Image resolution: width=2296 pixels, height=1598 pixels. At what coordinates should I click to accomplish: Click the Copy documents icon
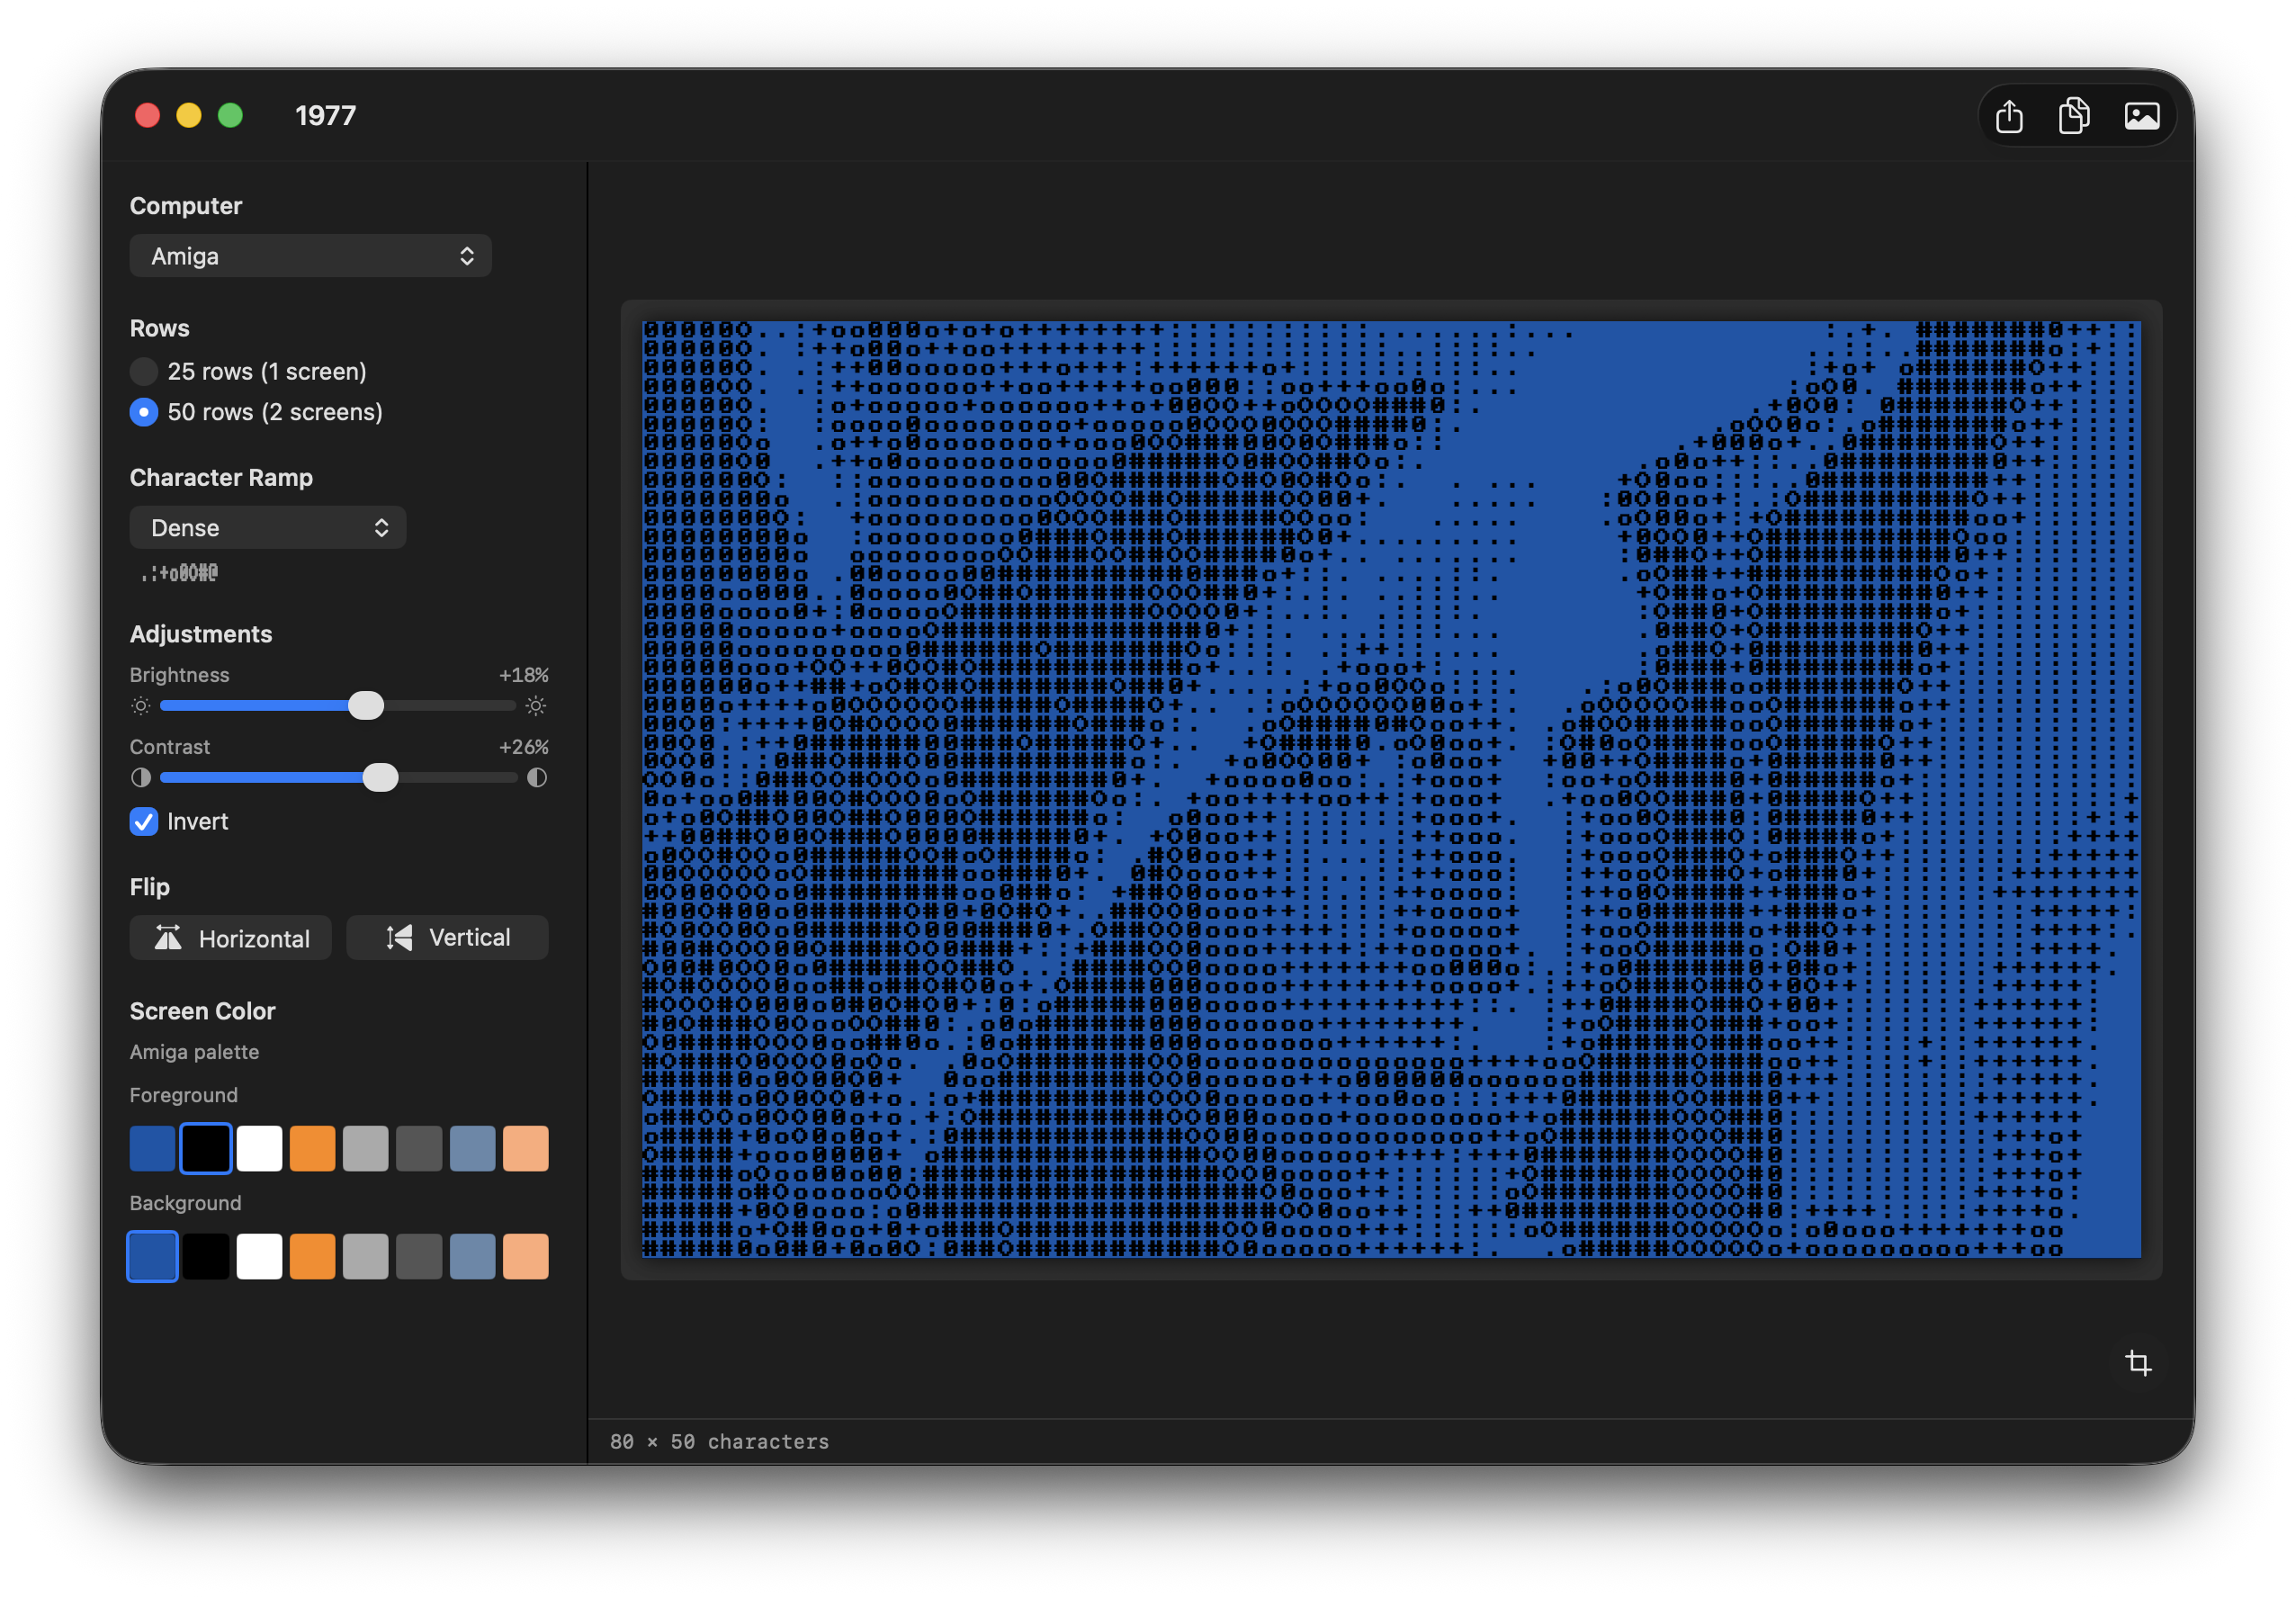click(x=2074, y=116)
